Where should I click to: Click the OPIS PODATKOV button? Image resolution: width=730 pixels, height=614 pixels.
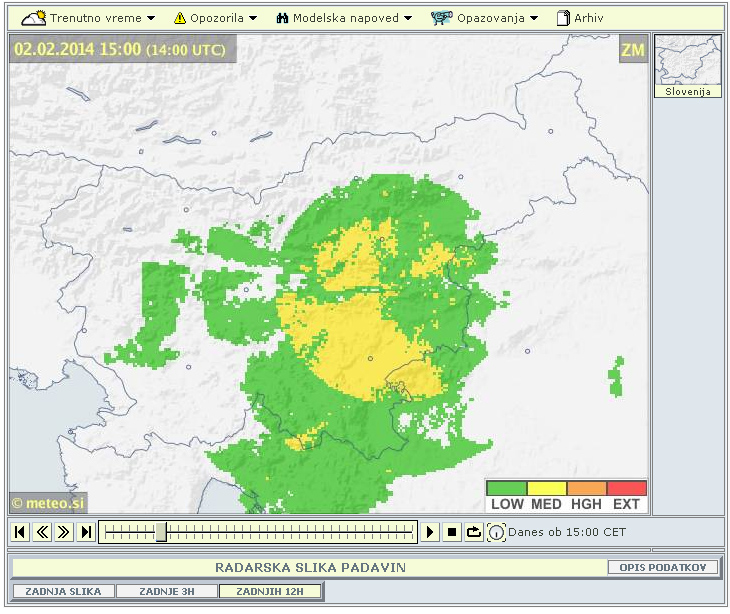(662, 568)
